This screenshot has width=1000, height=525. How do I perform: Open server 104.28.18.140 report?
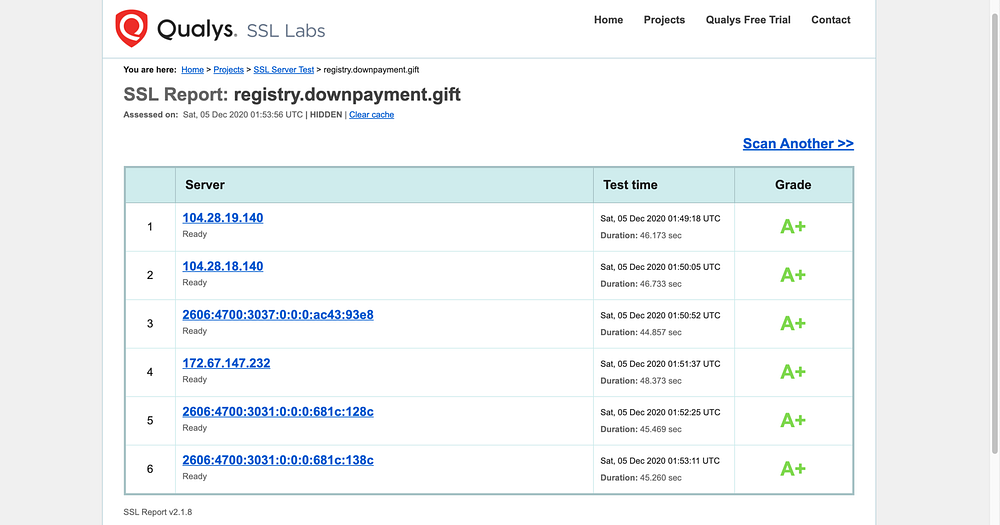point(223,266)
